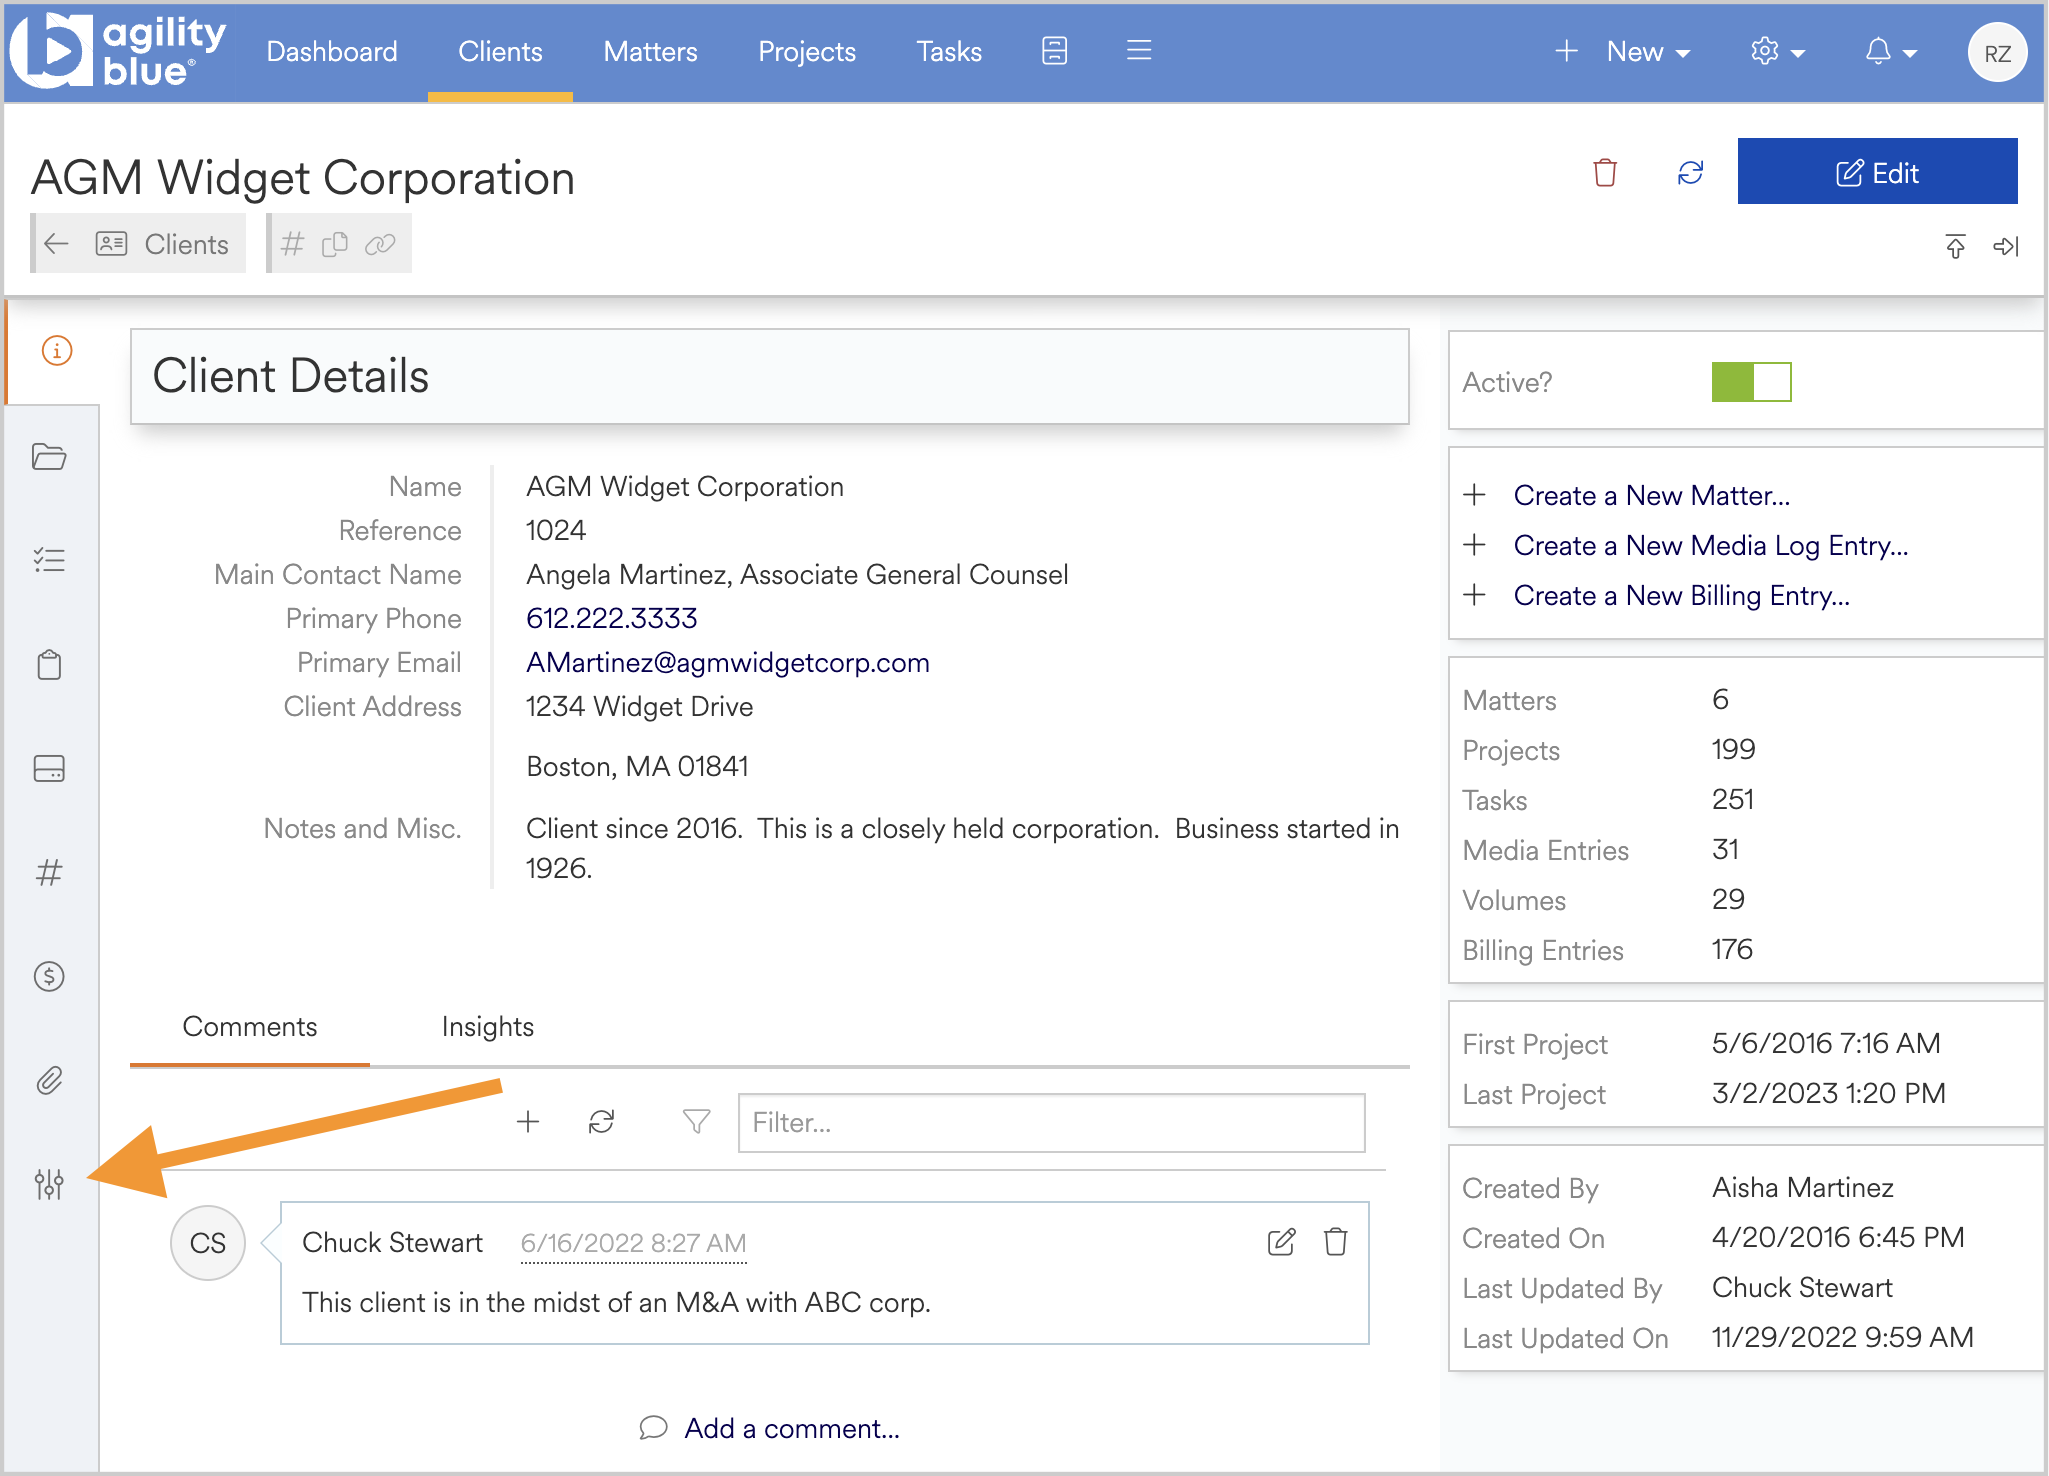Click Create a New Media Log Entry
This screenshot has height=1476, width=2049.
(x=1711, y=545)
